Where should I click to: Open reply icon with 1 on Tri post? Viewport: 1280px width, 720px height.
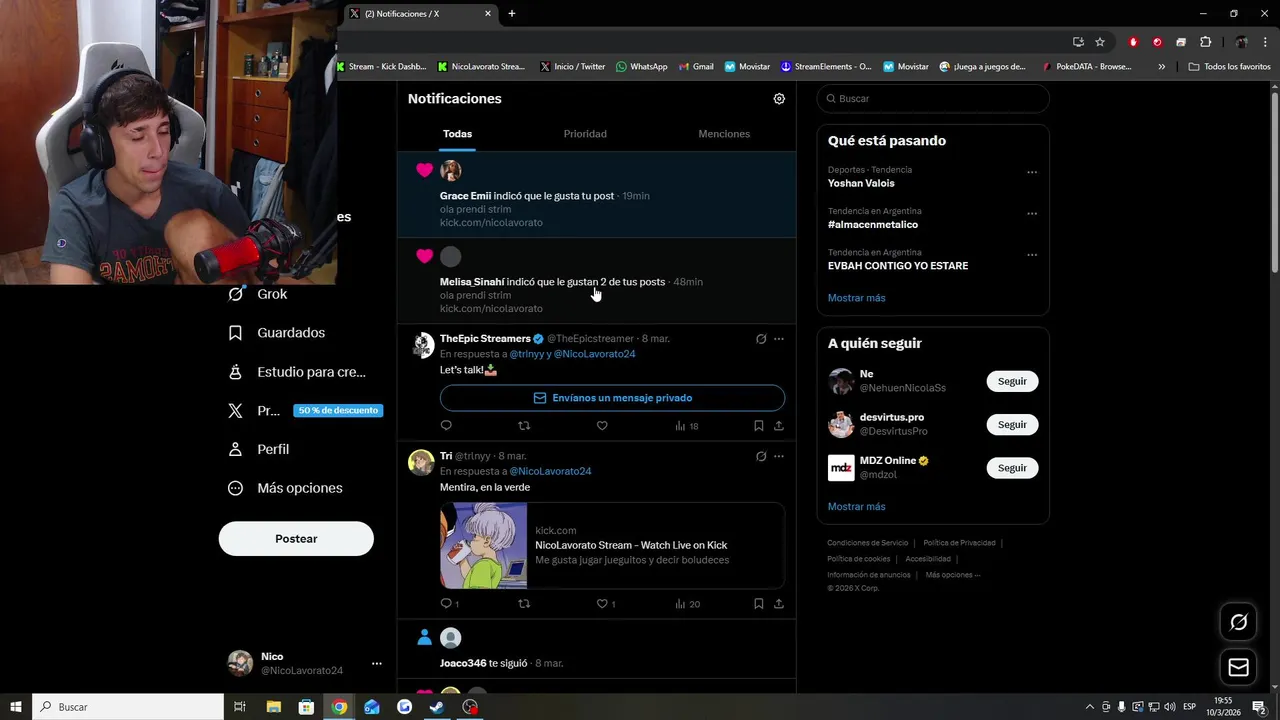(449, 604)
